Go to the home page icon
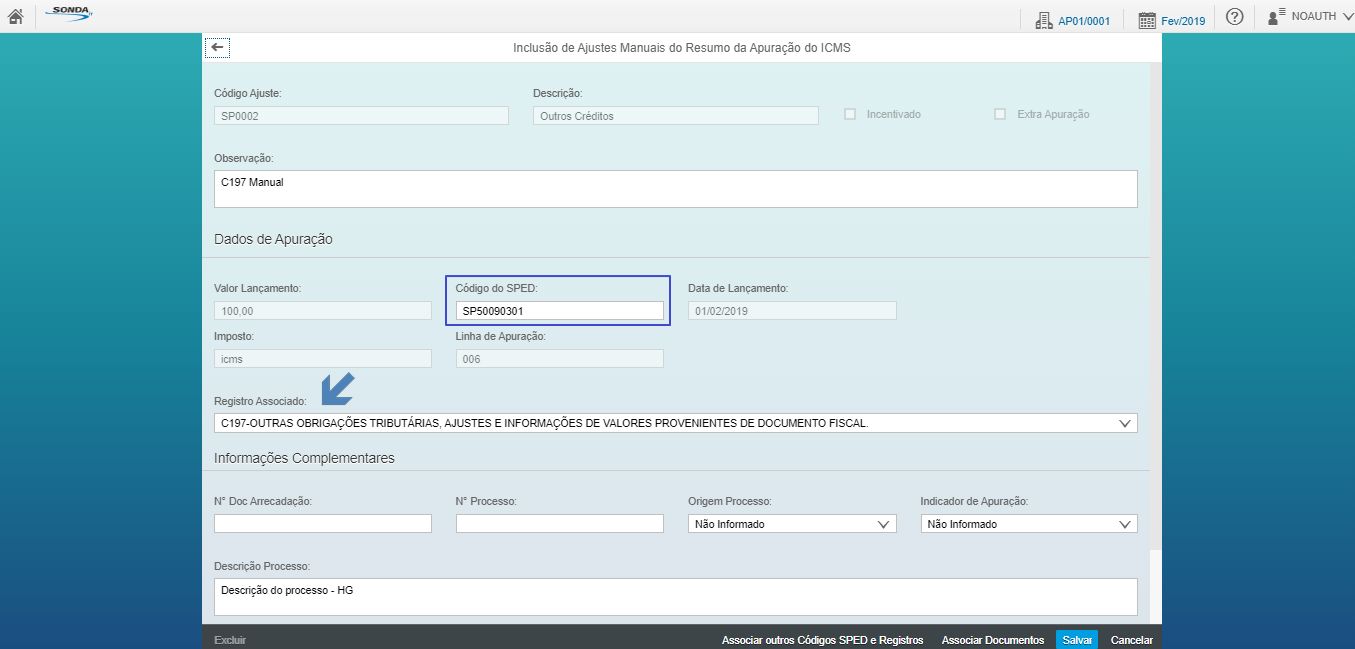The height and width of the screenshot is (649, 1355). coord(15,16)
